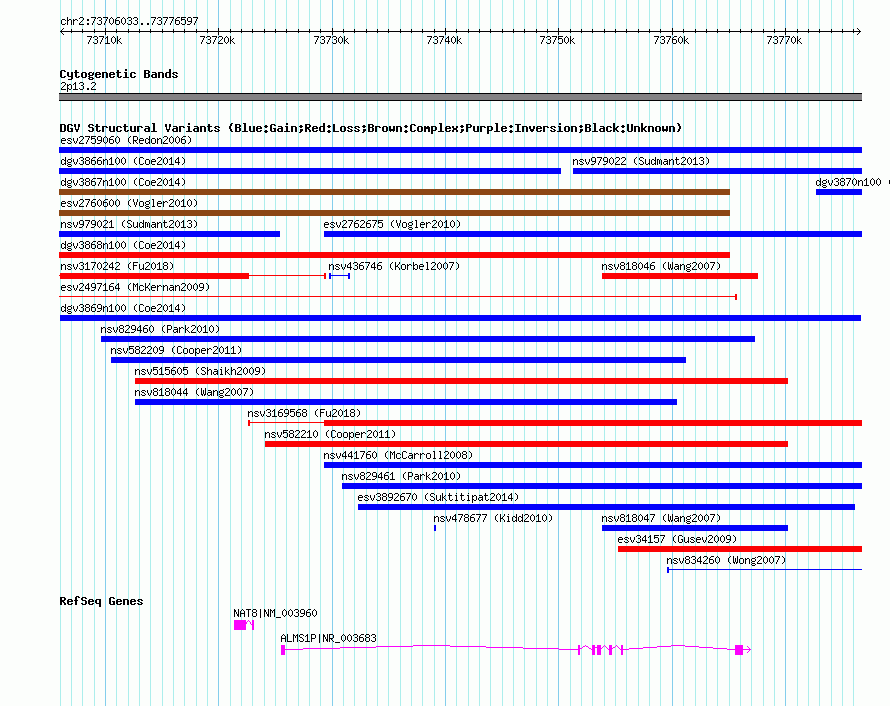
Task: Click the chr2:73706033..73776597 coordinates text
Action: click(129, 21)
